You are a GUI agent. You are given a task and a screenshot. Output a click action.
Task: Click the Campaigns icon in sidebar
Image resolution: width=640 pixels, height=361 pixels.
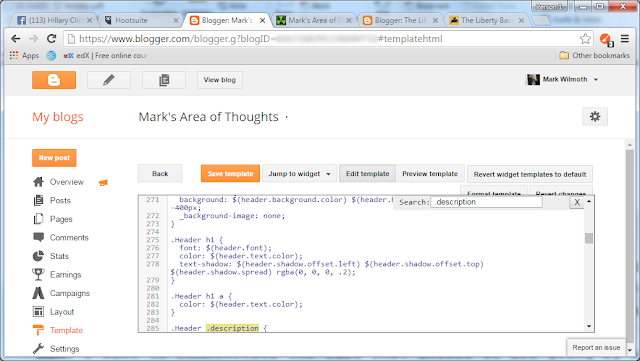38,293
